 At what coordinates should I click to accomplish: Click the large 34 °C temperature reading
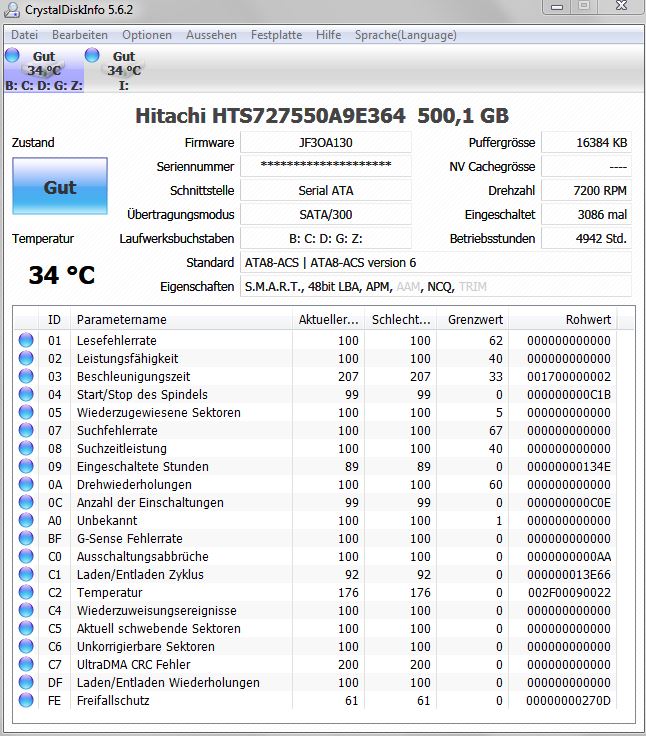coord(62,275)
